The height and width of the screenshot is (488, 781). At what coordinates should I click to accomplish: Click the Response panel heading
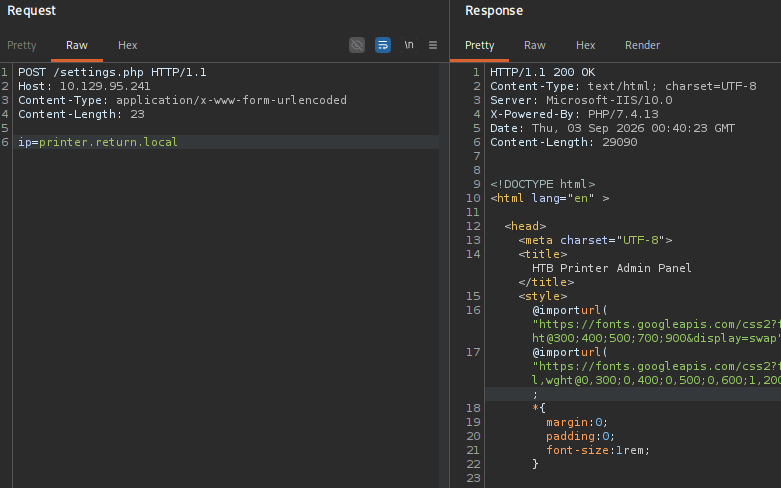click(494, 10)
